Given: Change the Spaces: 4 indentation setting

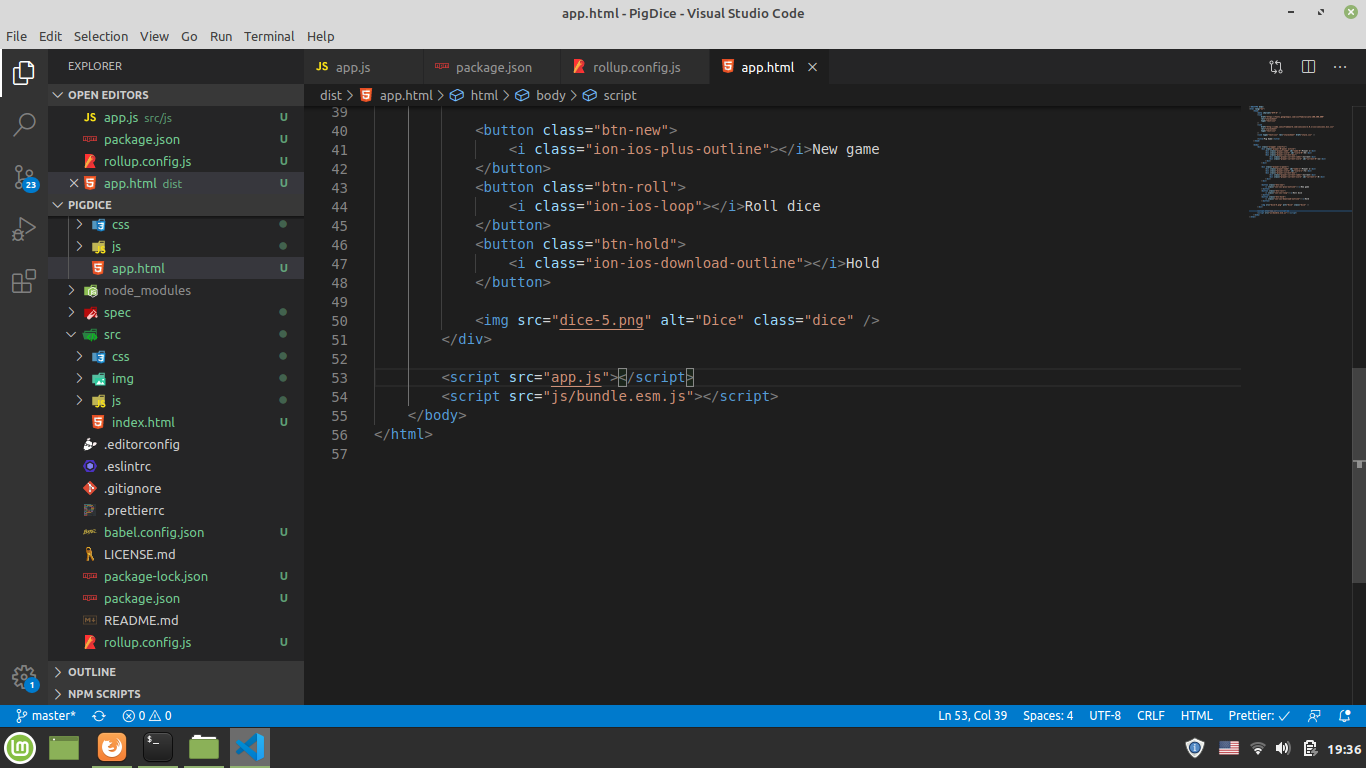Looking at the screenshot, I should point(1048,716).
